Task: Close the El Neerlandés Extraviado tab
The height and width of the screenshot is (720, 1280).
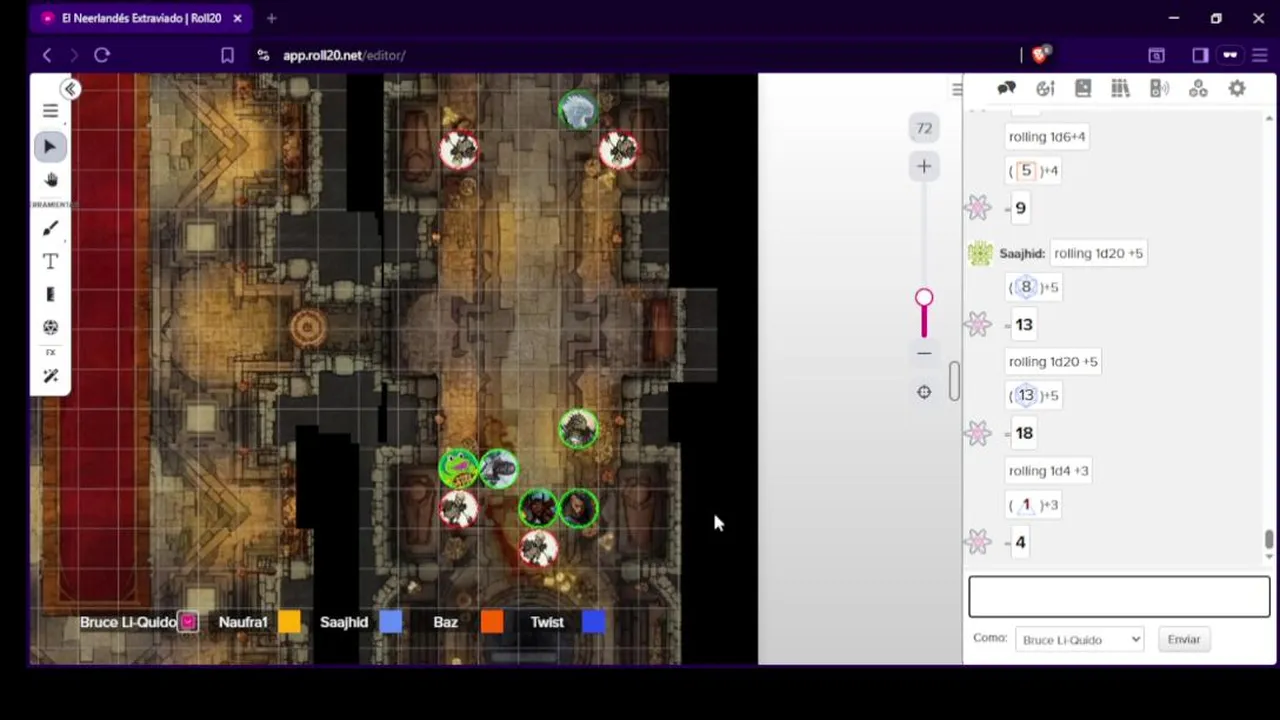Action: [x=237, y=18]
